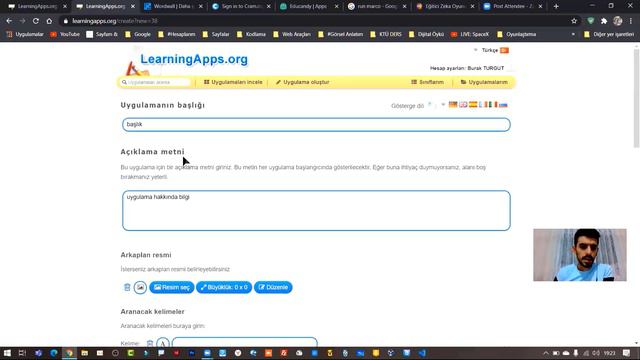Switch to the Educandy browser tab
Screen dimensions: 640x360
309,7
